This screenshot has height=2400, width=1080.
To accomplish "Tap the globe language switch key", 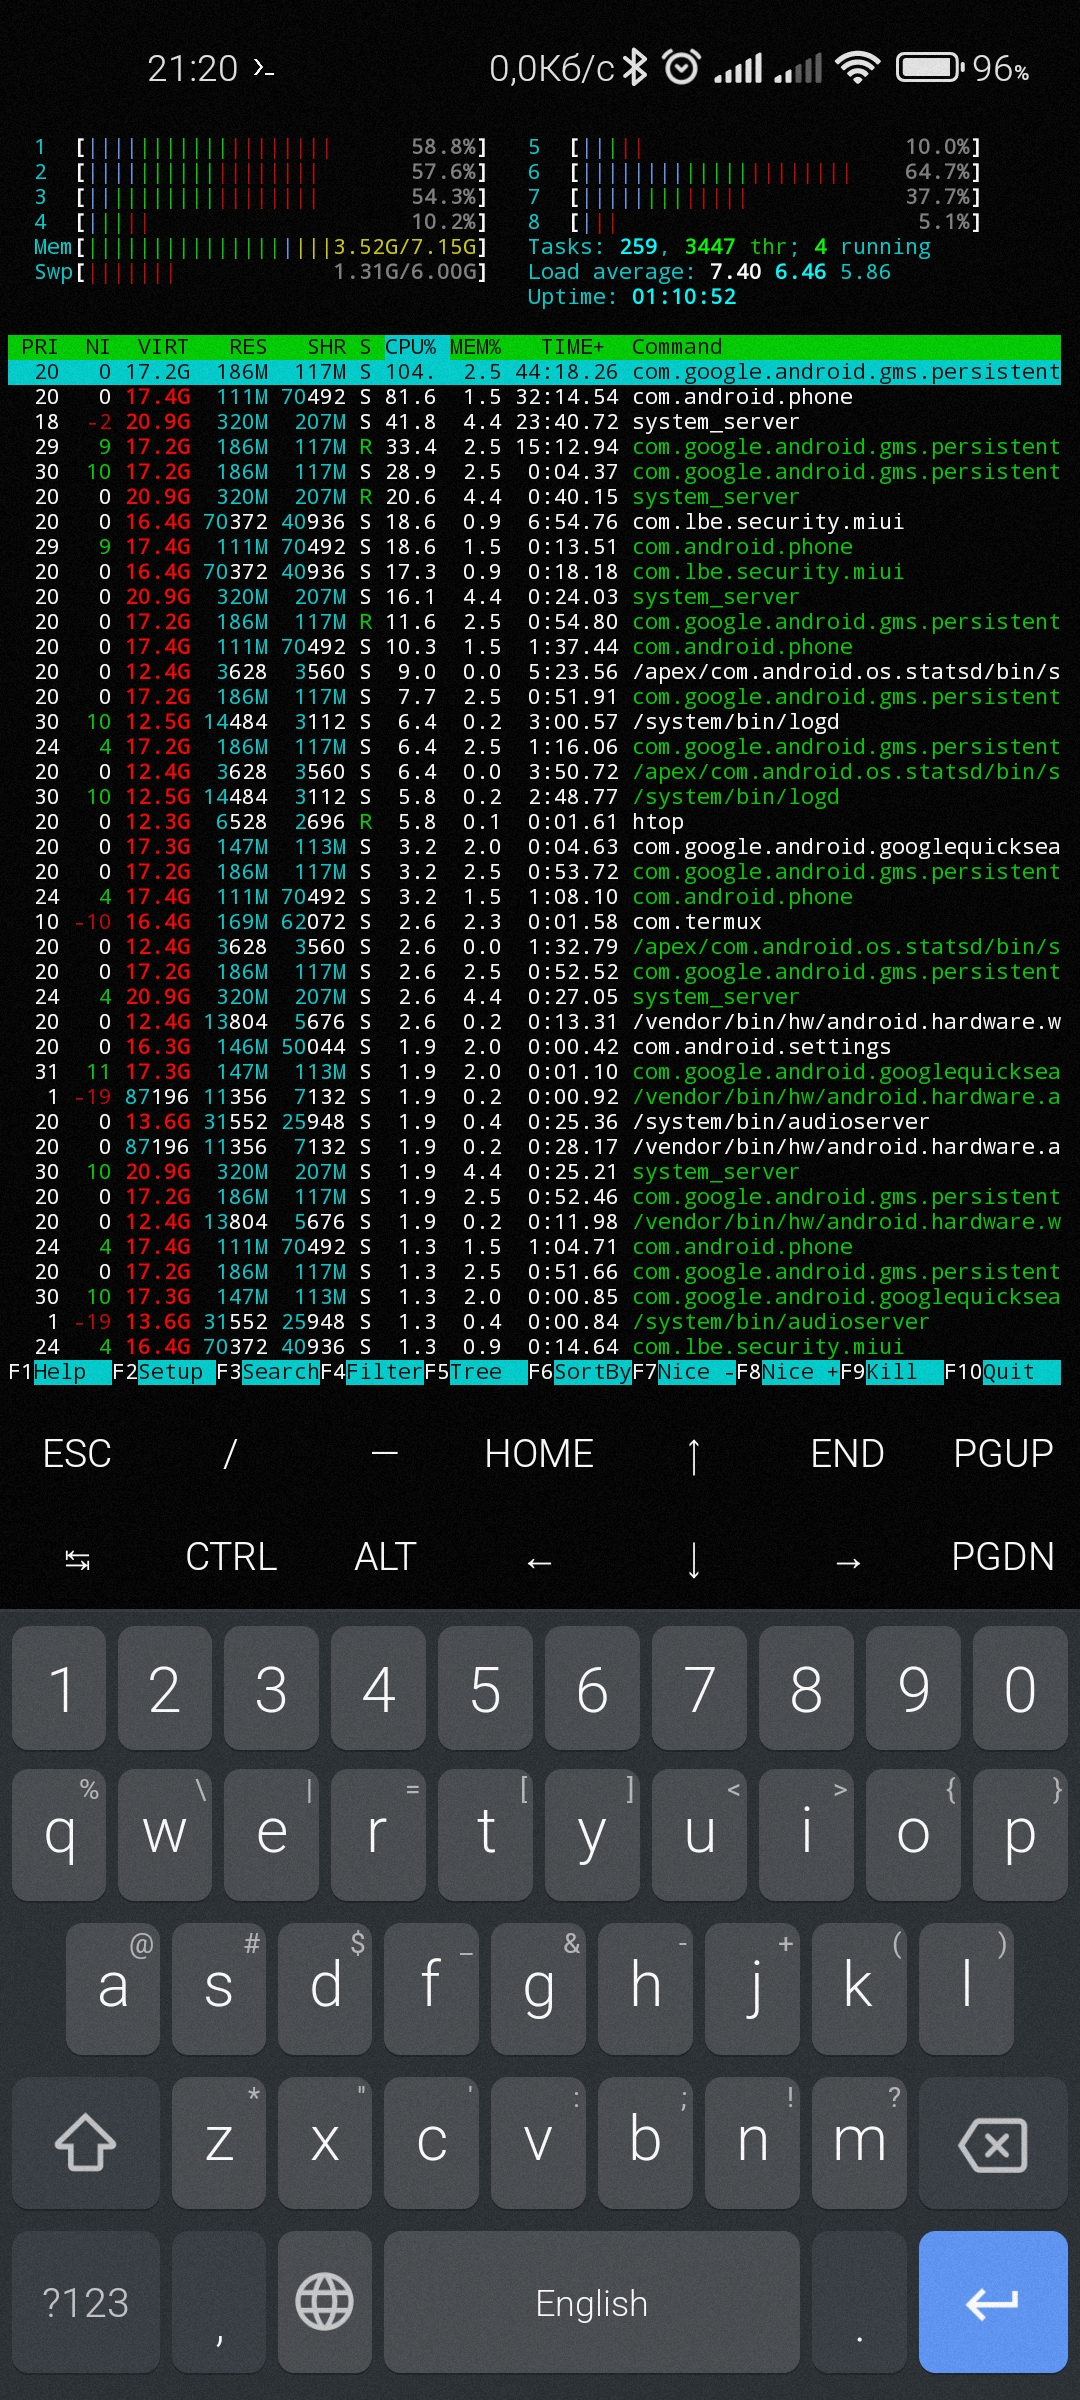I will click(x=325, y=2301).
